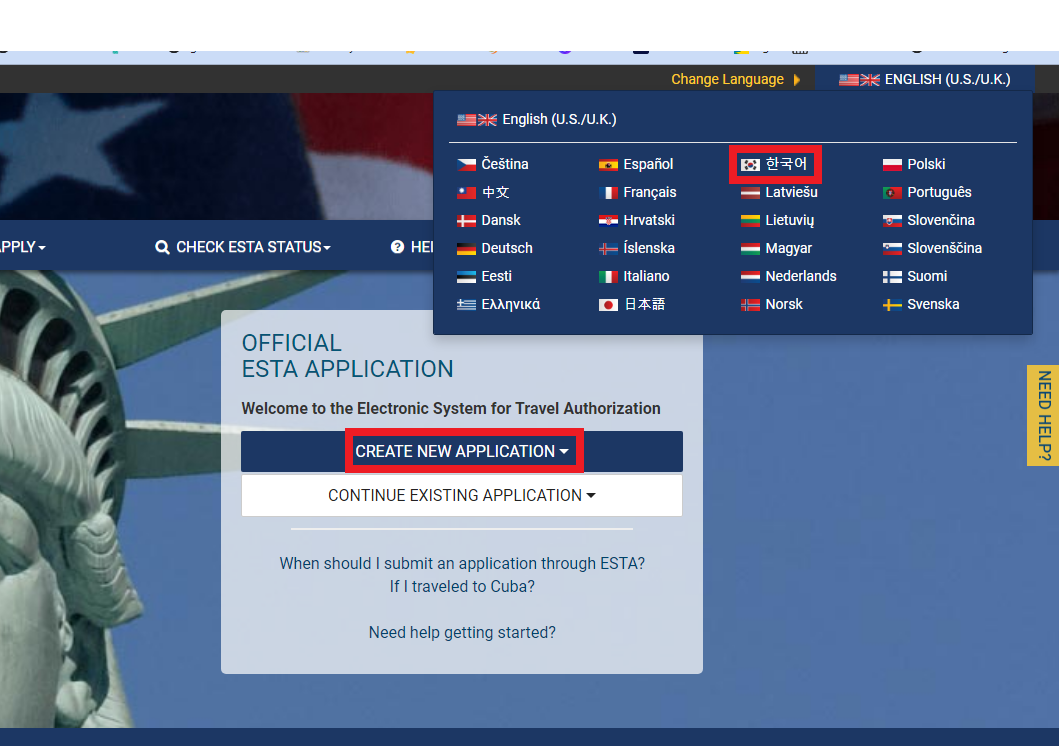This screenshot has width=1059, height=746.
Task: Select Lietuvių language
Action: tap(777, 220)
